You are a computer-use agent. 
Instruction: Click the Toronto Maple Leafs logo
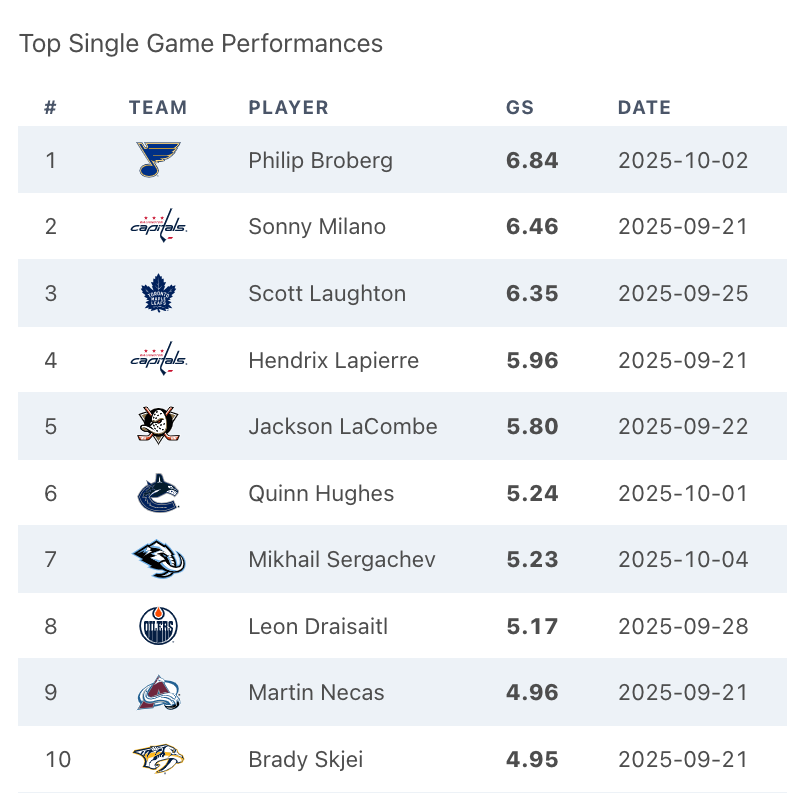click(158, 293)
